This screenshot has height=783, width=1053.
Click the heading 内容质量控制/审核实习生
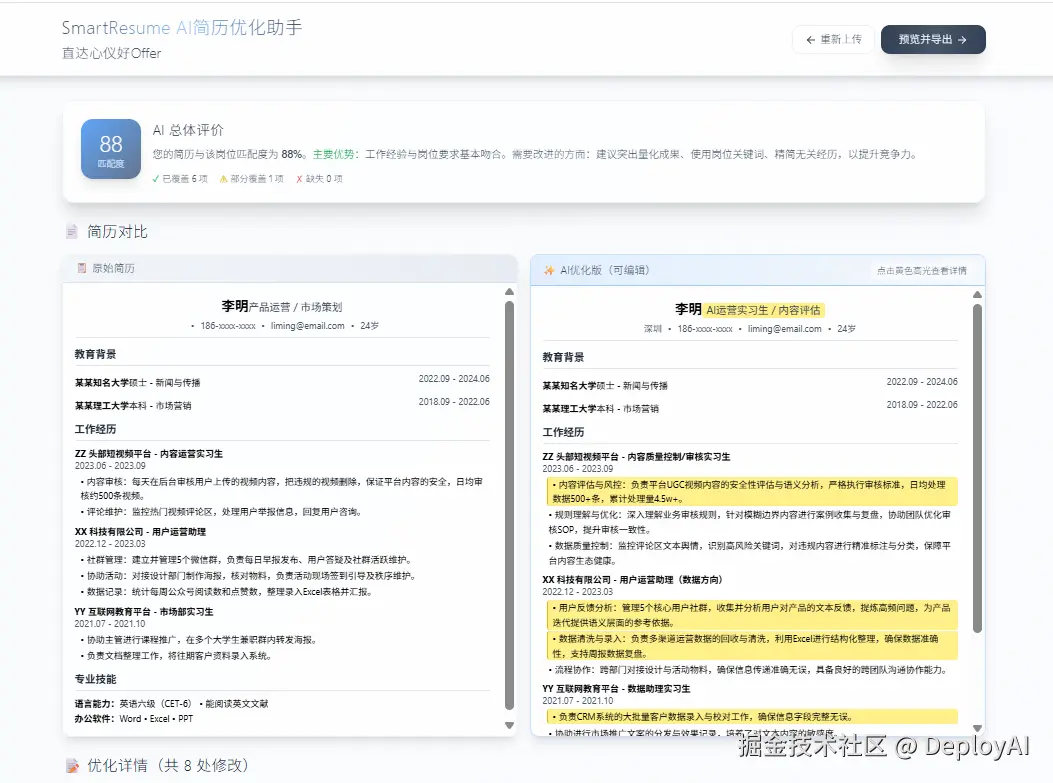[x=678, y=457]
